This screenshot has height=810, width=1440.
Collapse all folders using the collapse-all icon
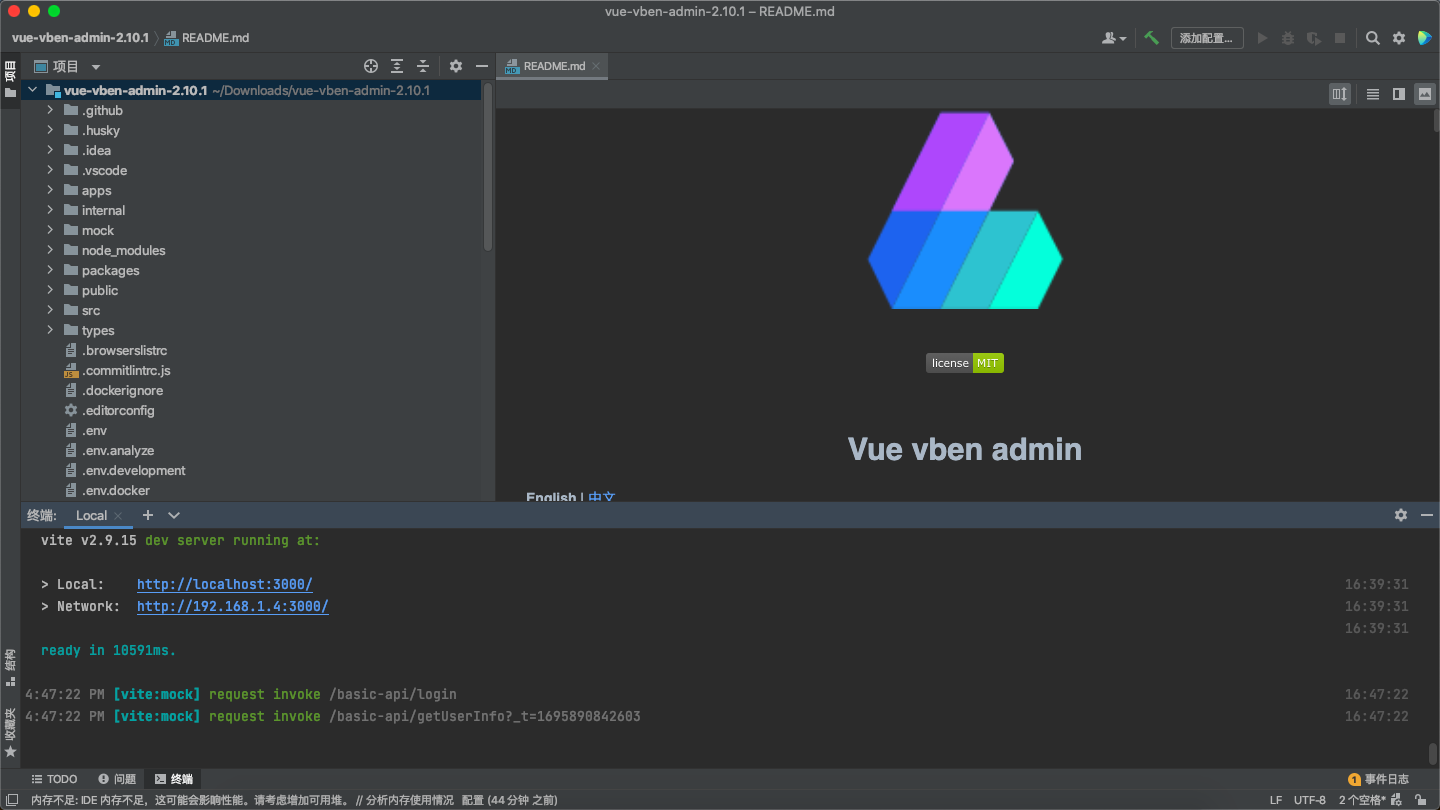pyautogui.click(x=423, y=65)
